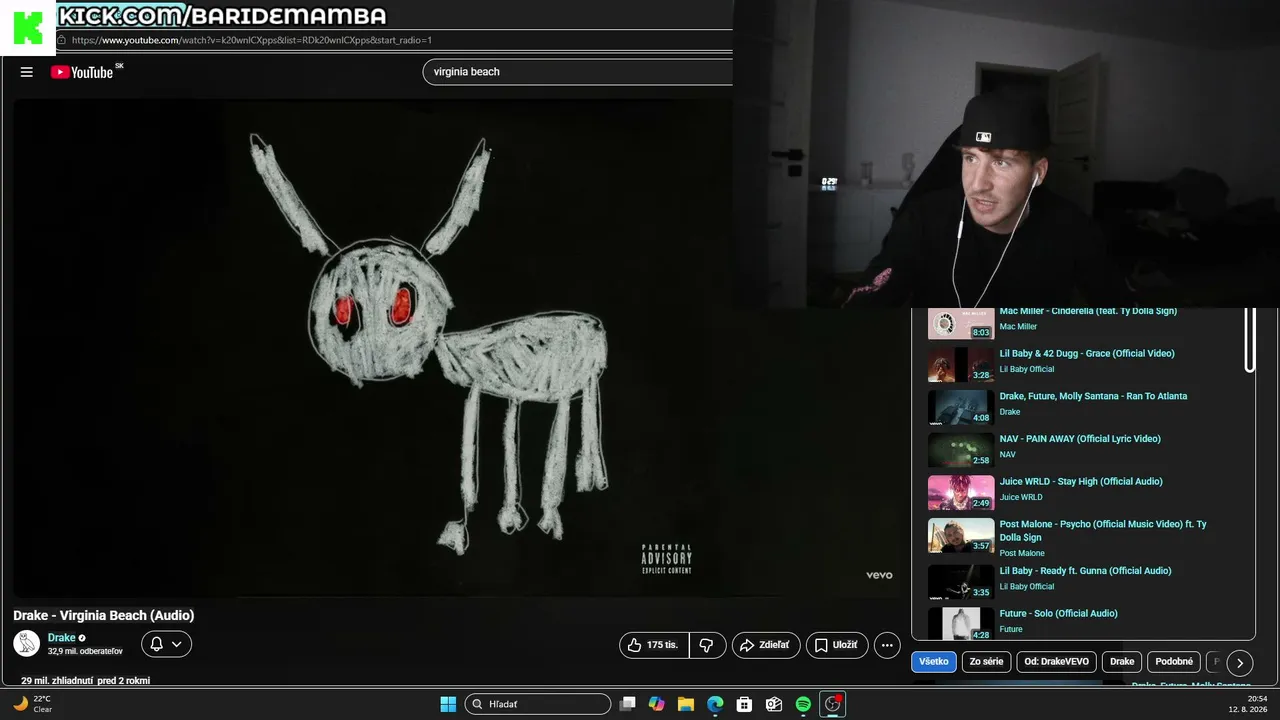Viewport: 1280px width, 720px height.
Task: Click the browser address bar URL
Action: (252, 40)
